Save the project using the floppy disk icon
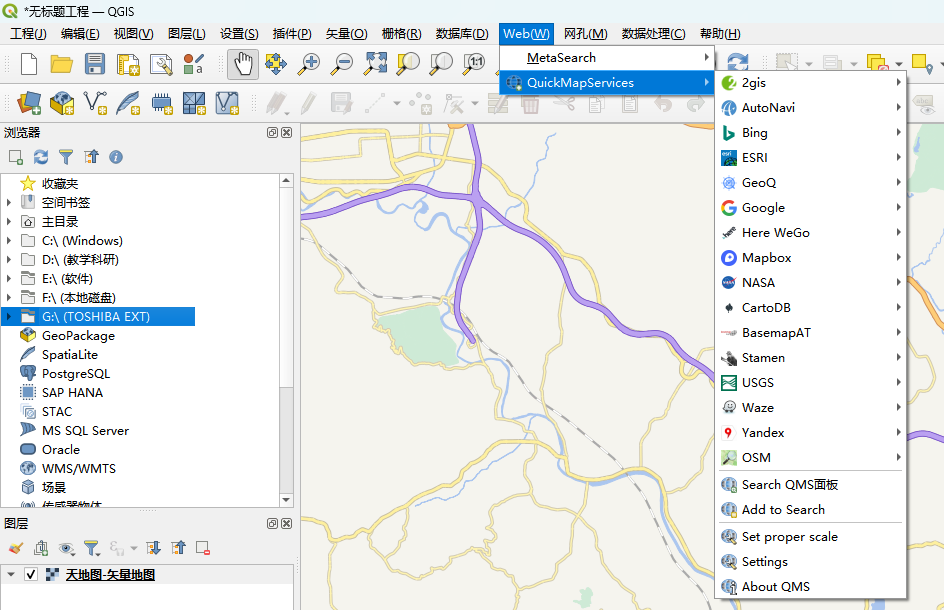This screenshot has height=610, width=944. [x=95, y=63]
